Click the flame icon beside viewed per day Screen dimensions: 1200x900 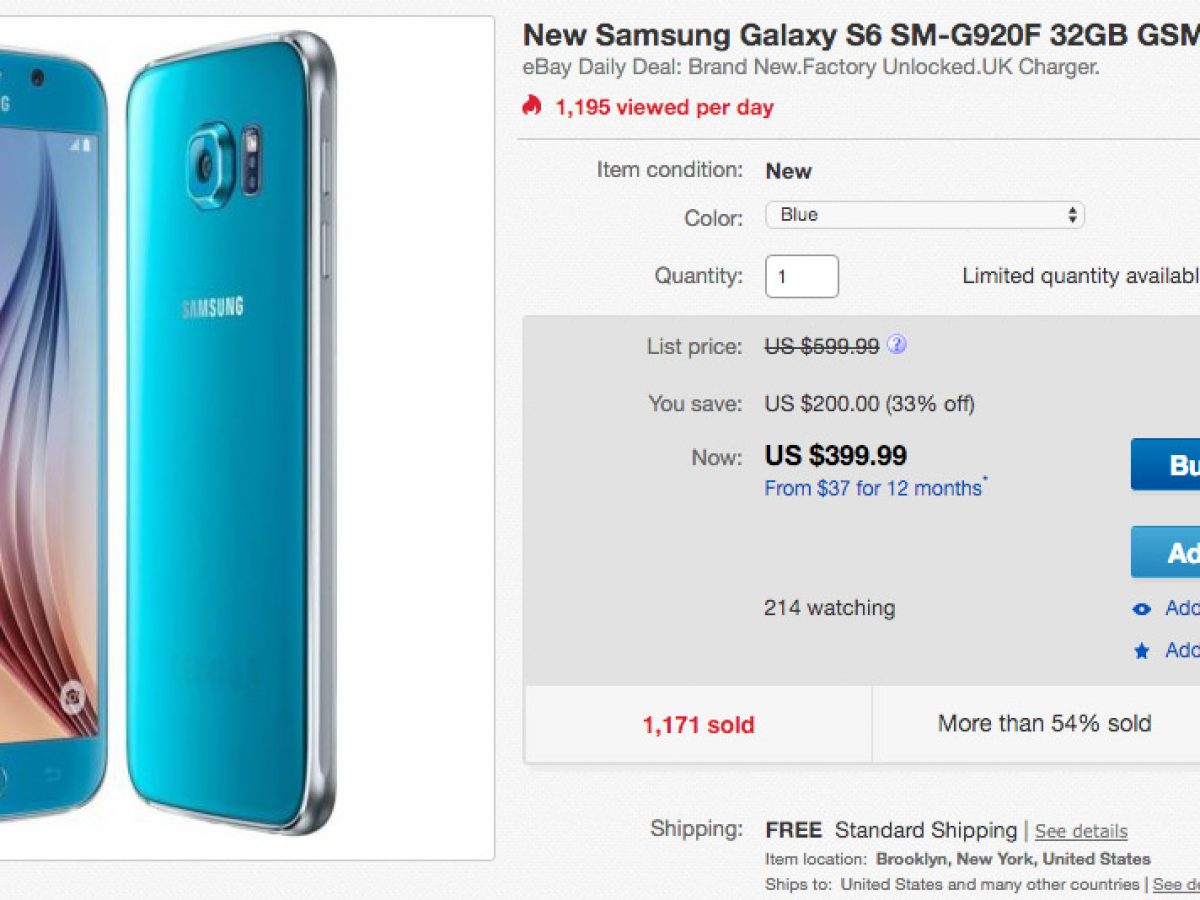click(532, 106)
